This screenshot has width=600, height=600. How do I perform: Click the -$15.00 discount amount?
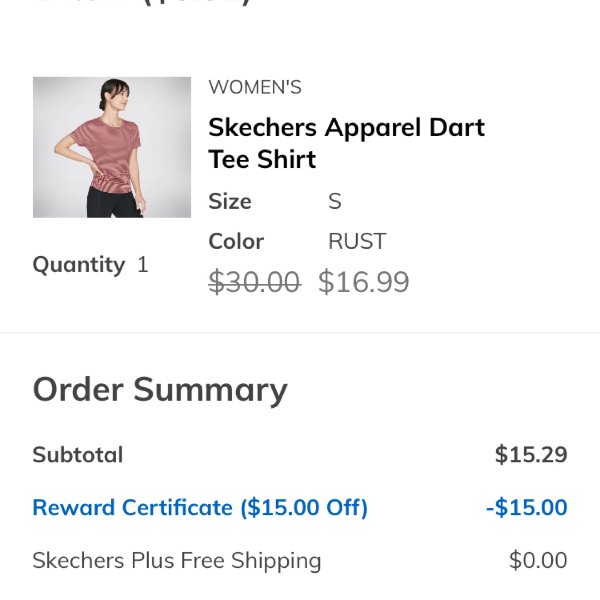(x=527, y=507)
